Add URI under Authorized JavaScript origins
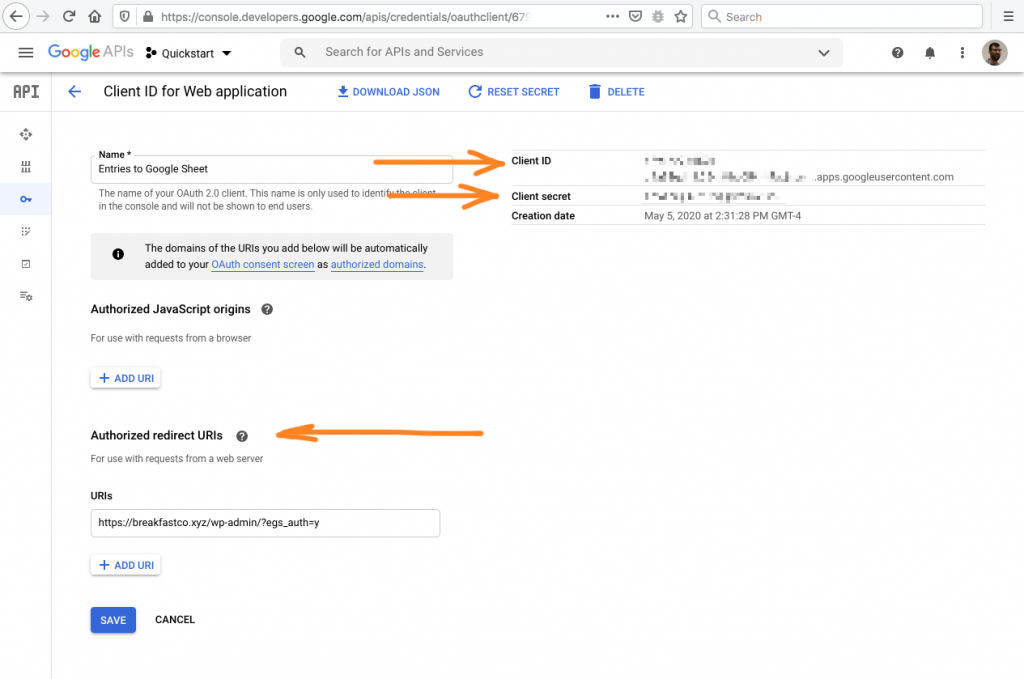1024x679 pixels. click(126, 378)
